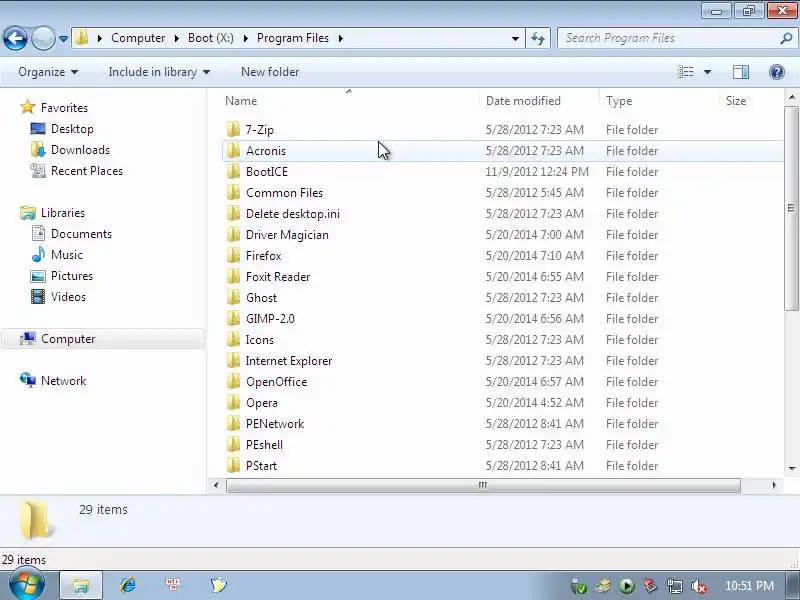Select the Icons folder
800x600 pixels.
click(260, 340)
